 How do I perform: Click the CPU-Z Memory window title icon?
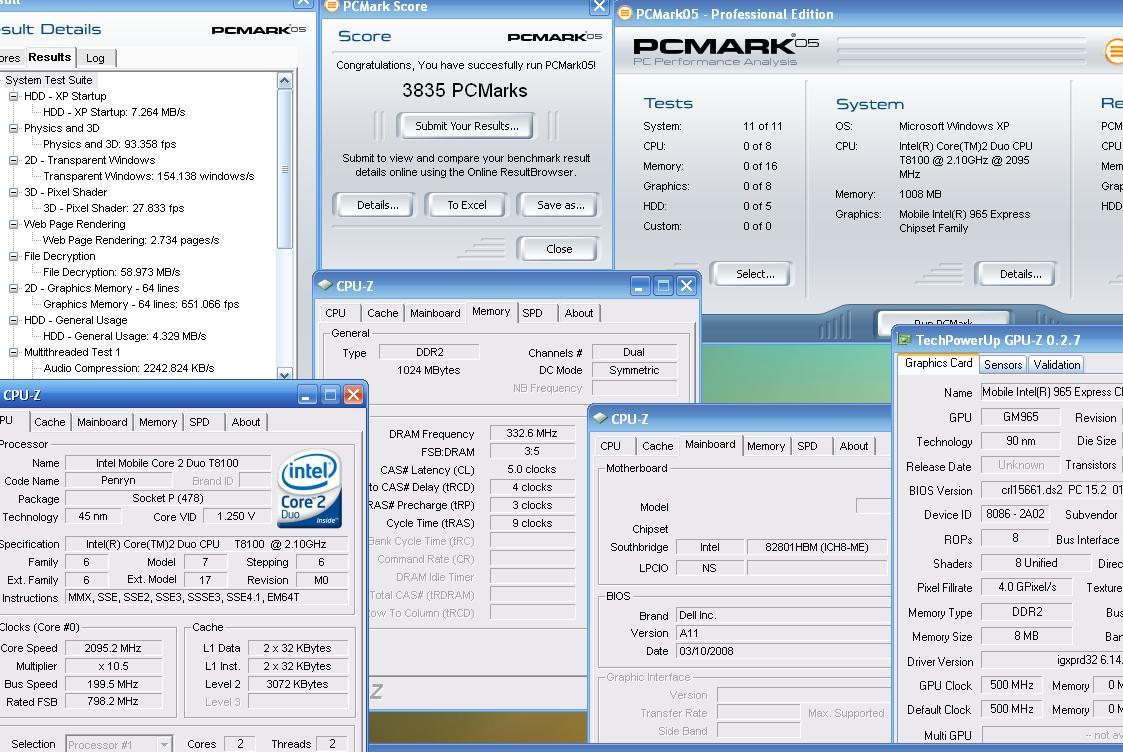click(x=324, y=286)
